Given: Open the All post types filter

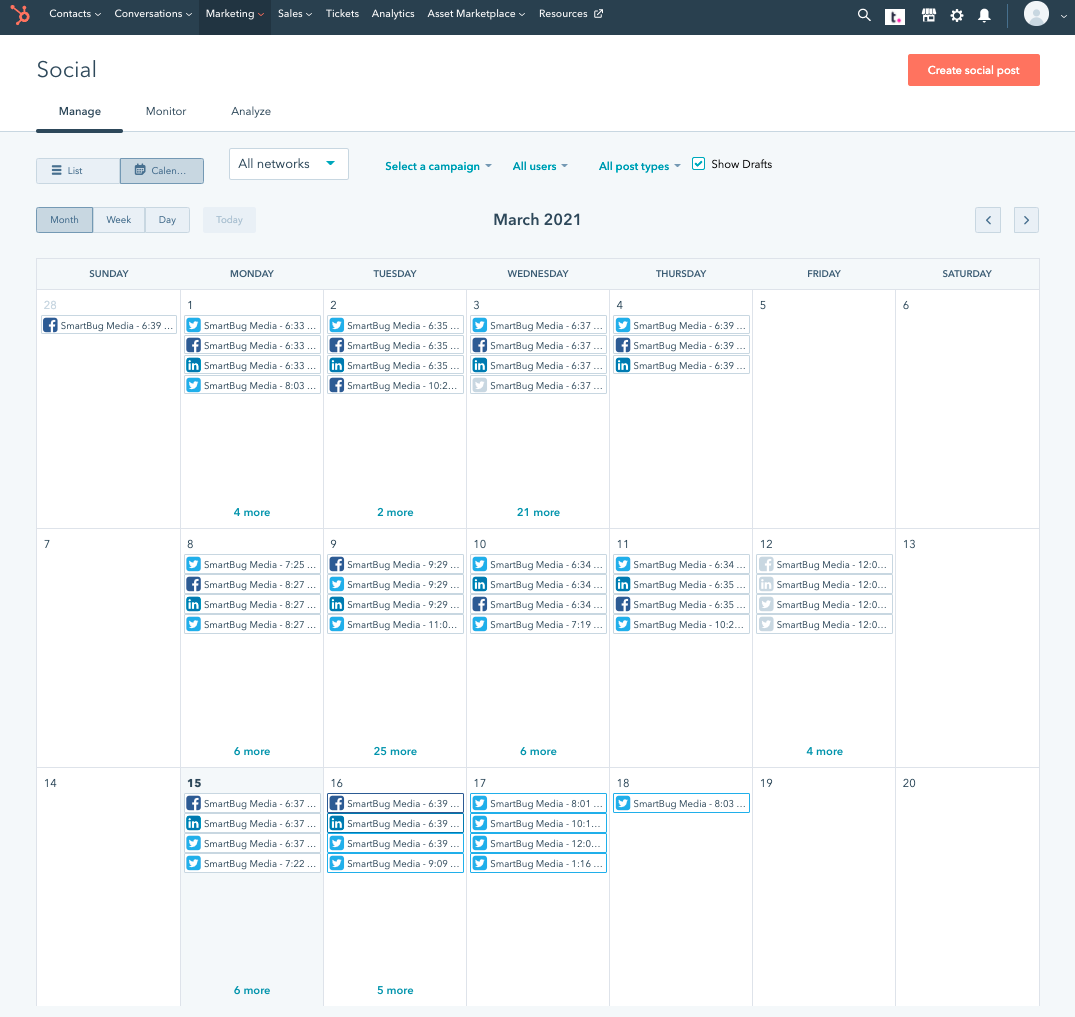Looking at the screenshot, I should [x=639, y=166].
